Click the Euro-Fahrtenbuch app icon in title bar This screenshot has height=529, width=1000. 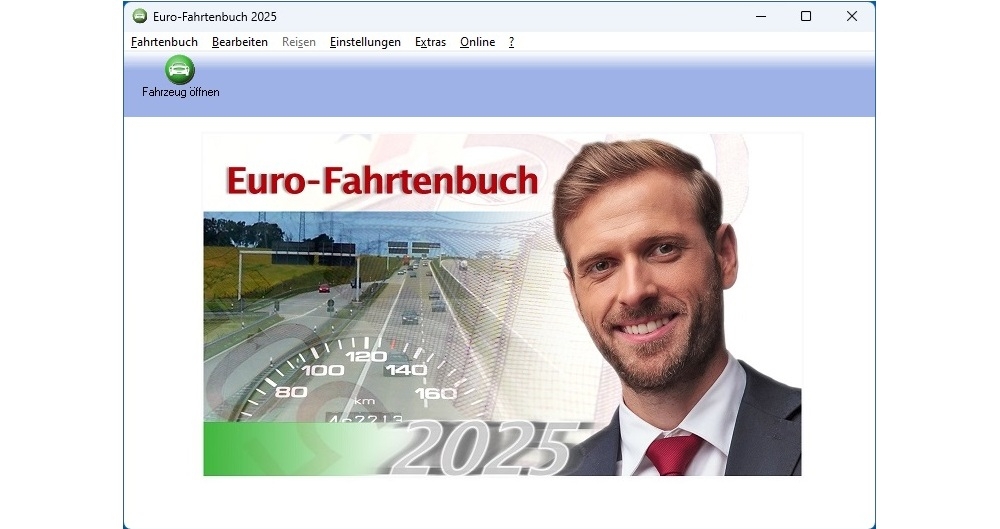pos(140,16)
